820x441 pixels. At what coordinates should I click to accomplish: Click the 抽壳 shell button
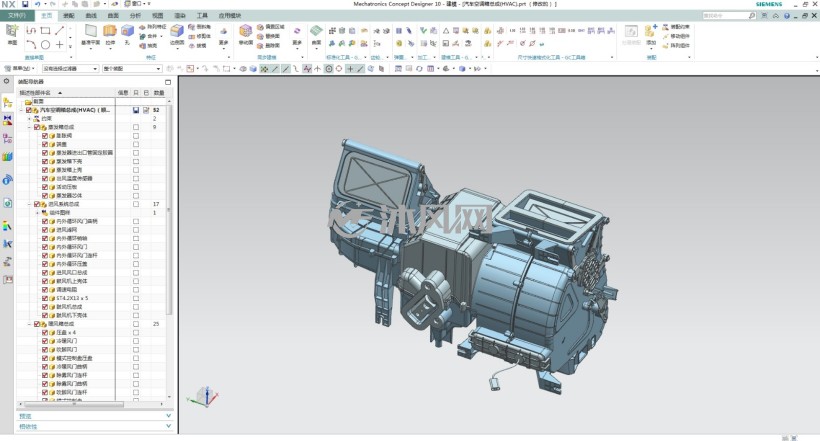pyautogui.click(x=148, y=46)
